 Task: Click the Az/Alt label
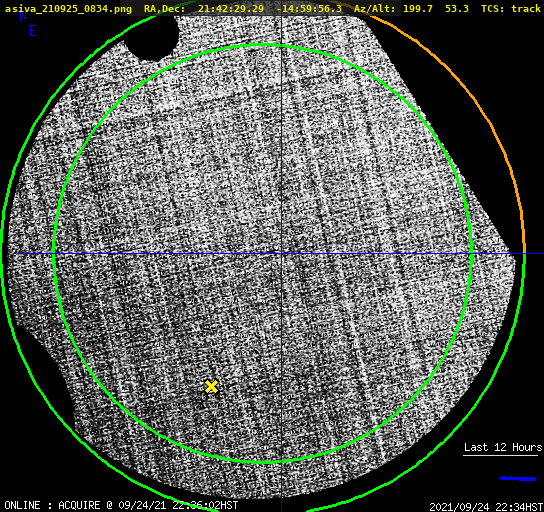[x=374, y=9]
